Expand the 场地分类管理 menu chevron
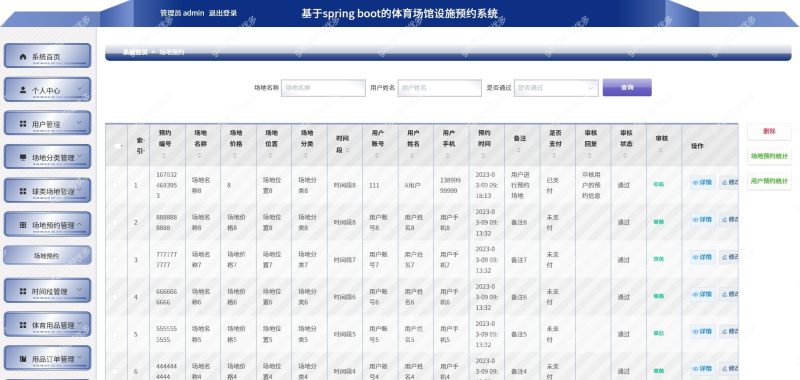 pyautogui.click(x=79, y=156)
